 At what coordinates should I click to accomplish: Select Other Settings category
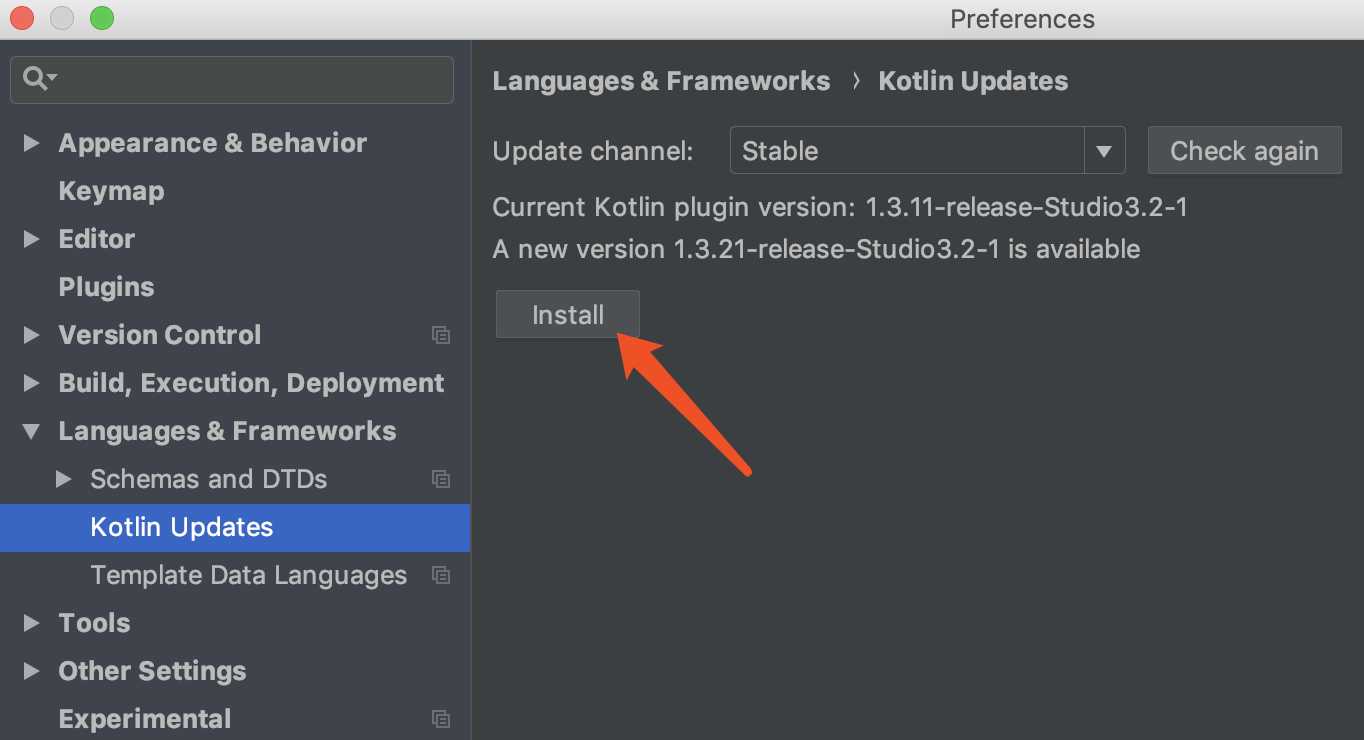click(152, 671)
